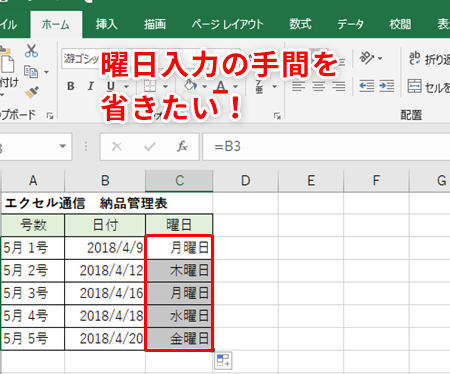Screen dimensions: 450x374
Task: Click the Borders icon
Action: pyautogui.click(x=150, y=86)
